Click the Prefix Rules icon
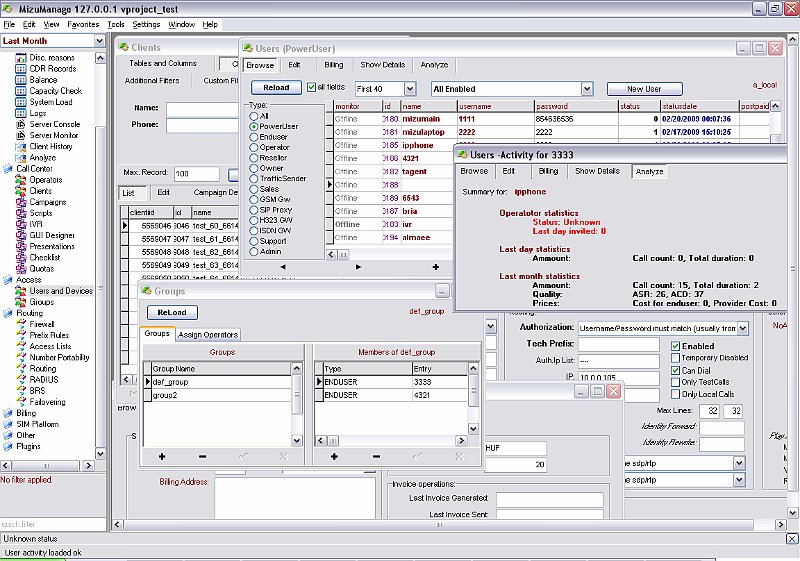 pyautogui.click(x=20, y=336)
